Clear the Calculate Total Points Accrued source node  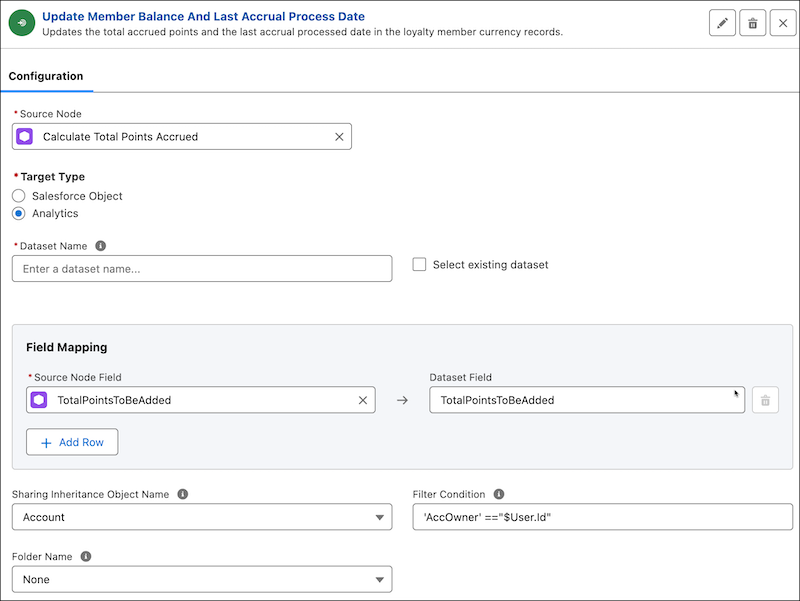[x=339, y=137]
